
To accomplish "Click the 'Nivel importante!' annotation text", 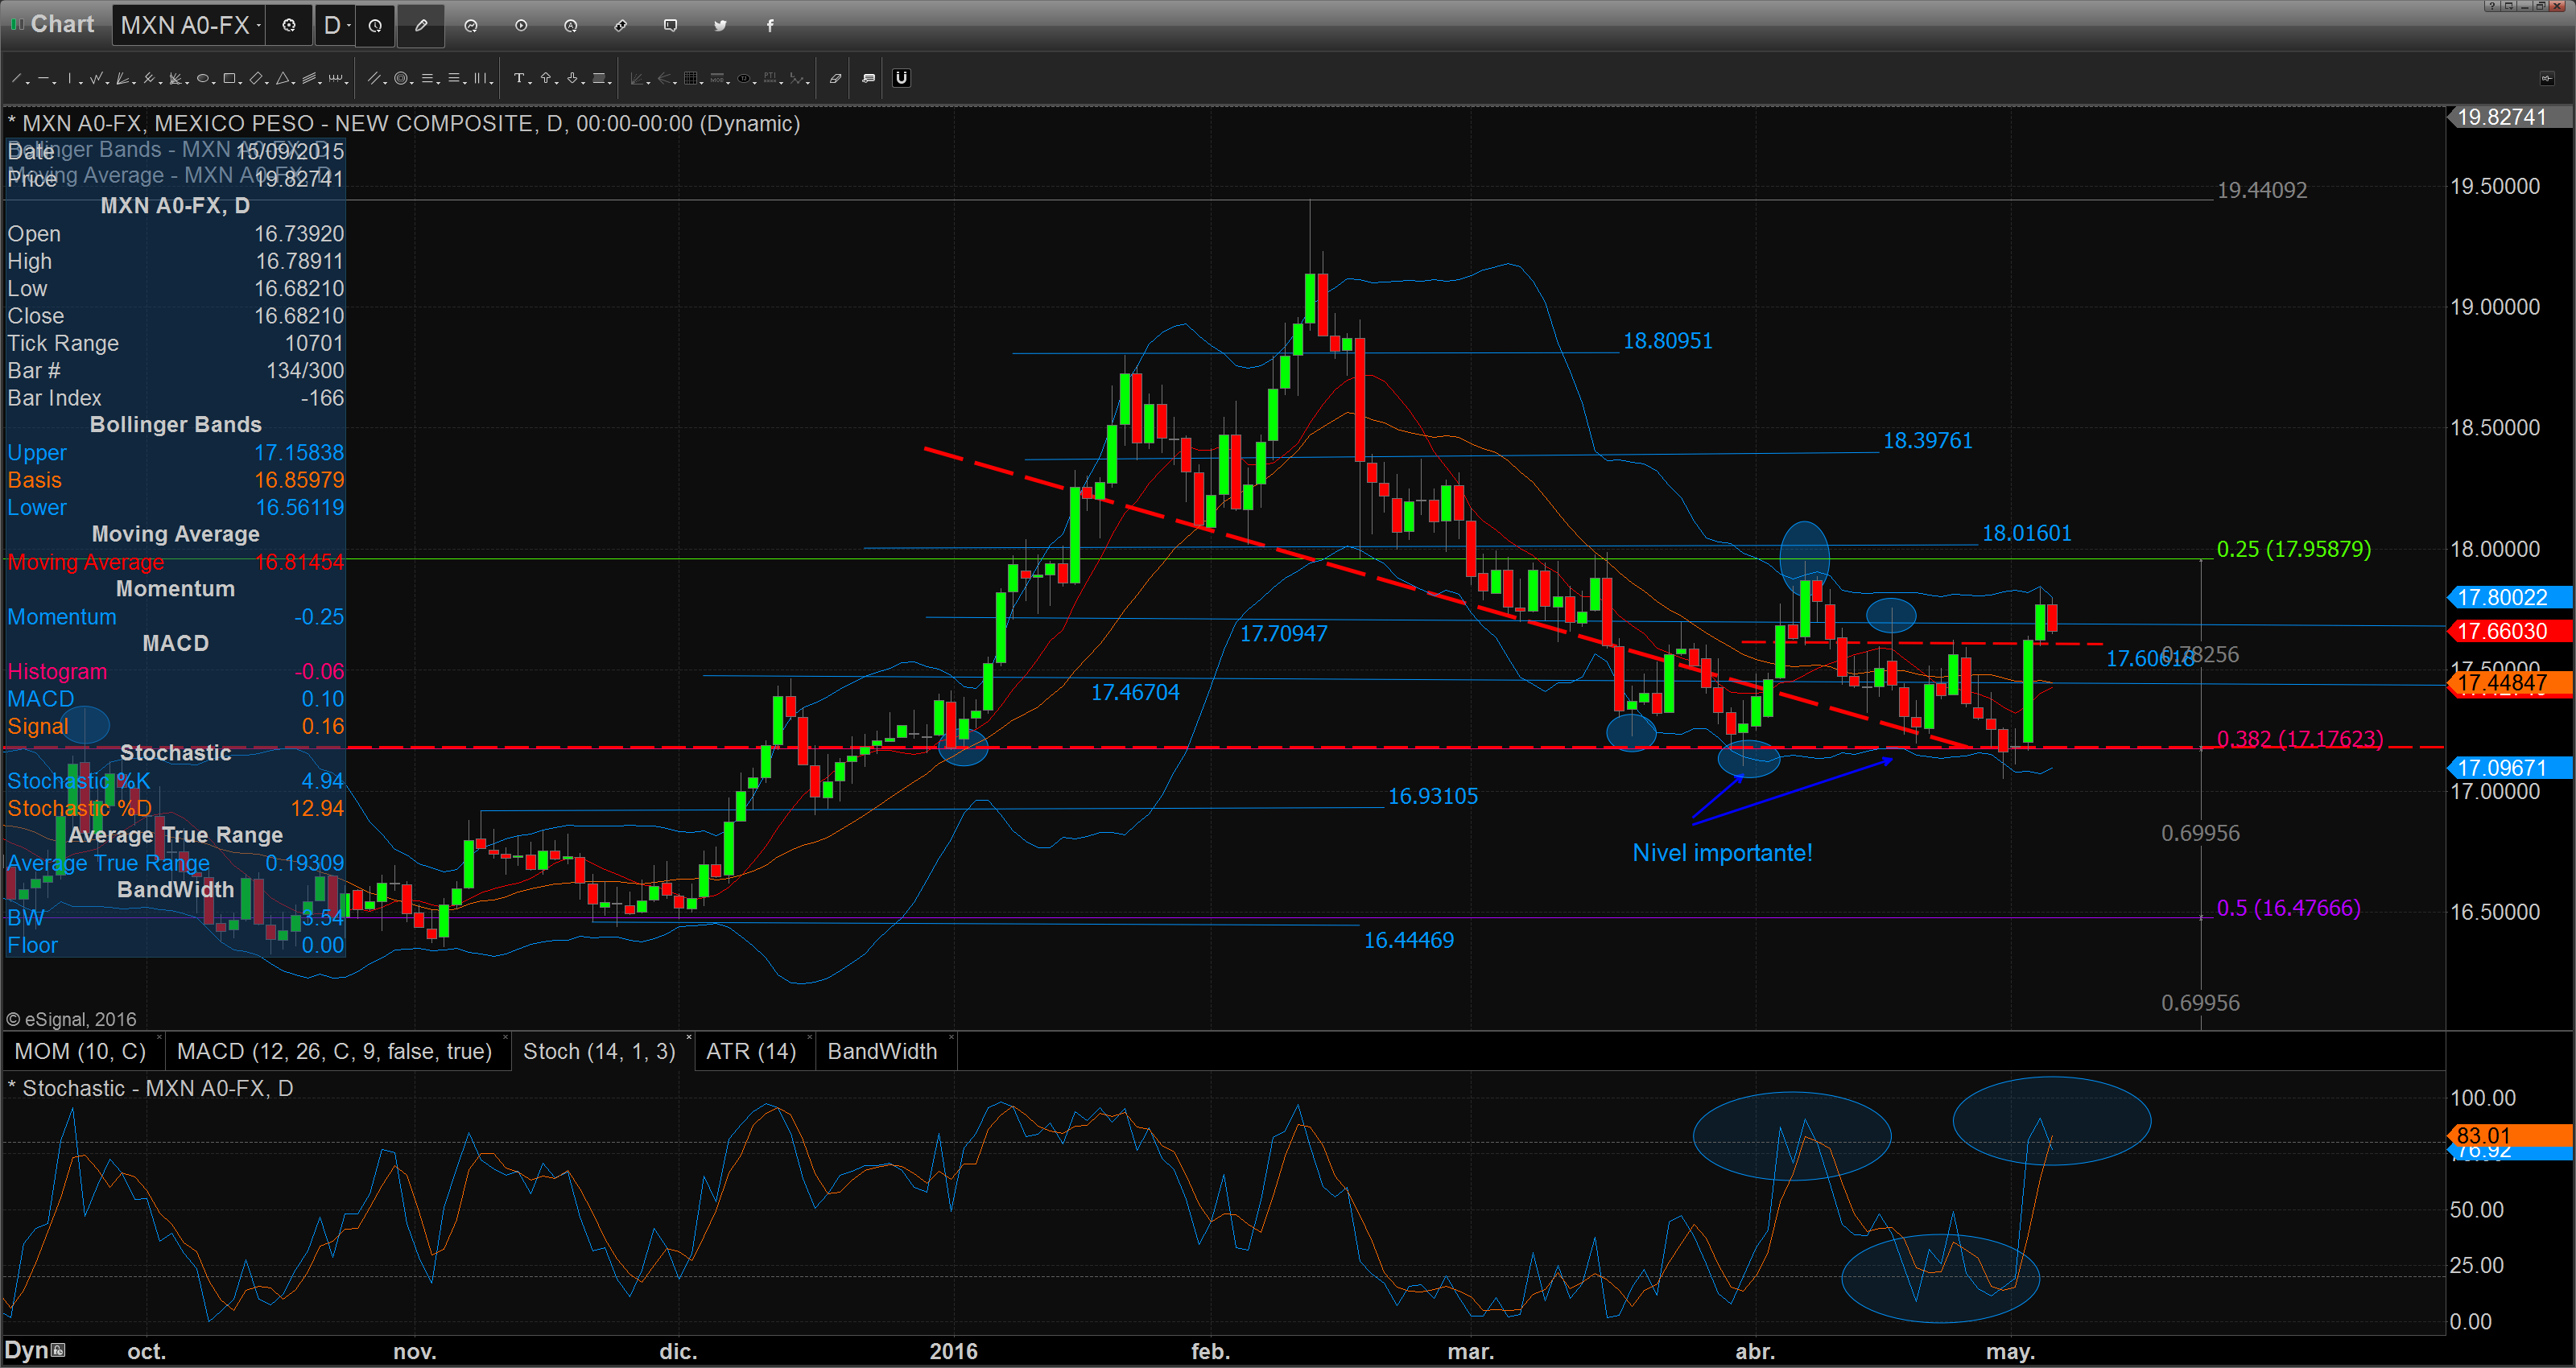I will tap(1722, 853).
